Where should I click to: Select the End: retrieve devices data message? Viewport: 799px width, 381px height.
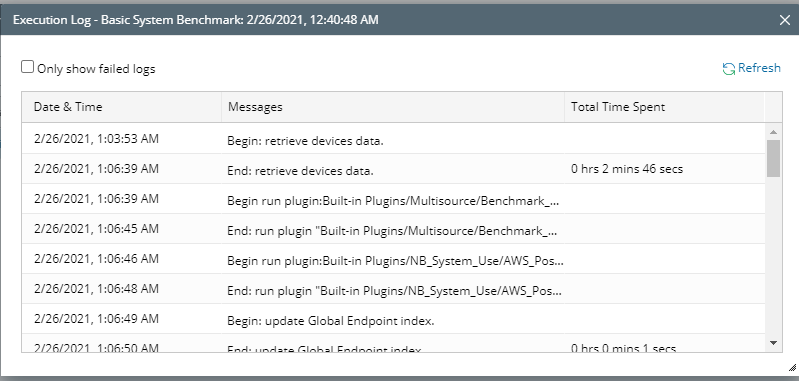tap(300, 171)
